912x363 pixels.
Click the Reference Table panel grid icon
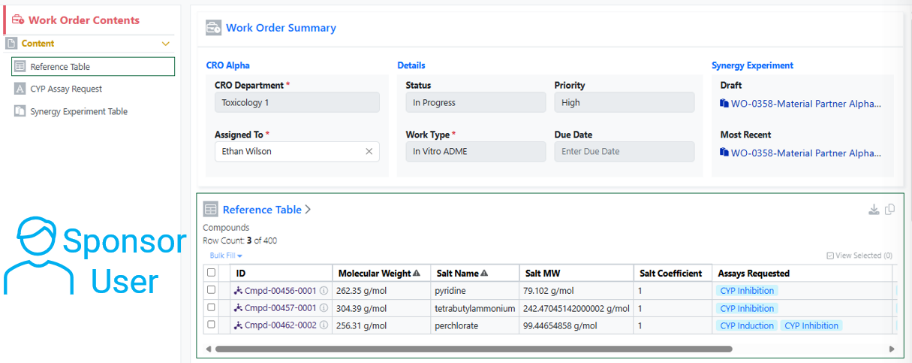tap(210, 209)
